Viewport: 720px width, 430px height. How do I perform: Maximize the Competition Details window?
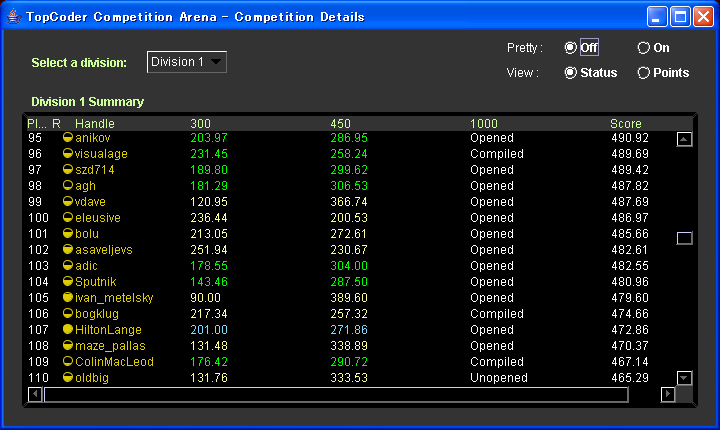680,17
